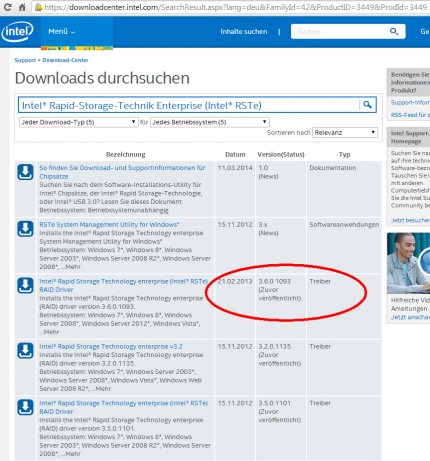The height and width of the screenshot is (461, 430).
Task: Click the Bezeichnung column header
Action: click(125, 155)
